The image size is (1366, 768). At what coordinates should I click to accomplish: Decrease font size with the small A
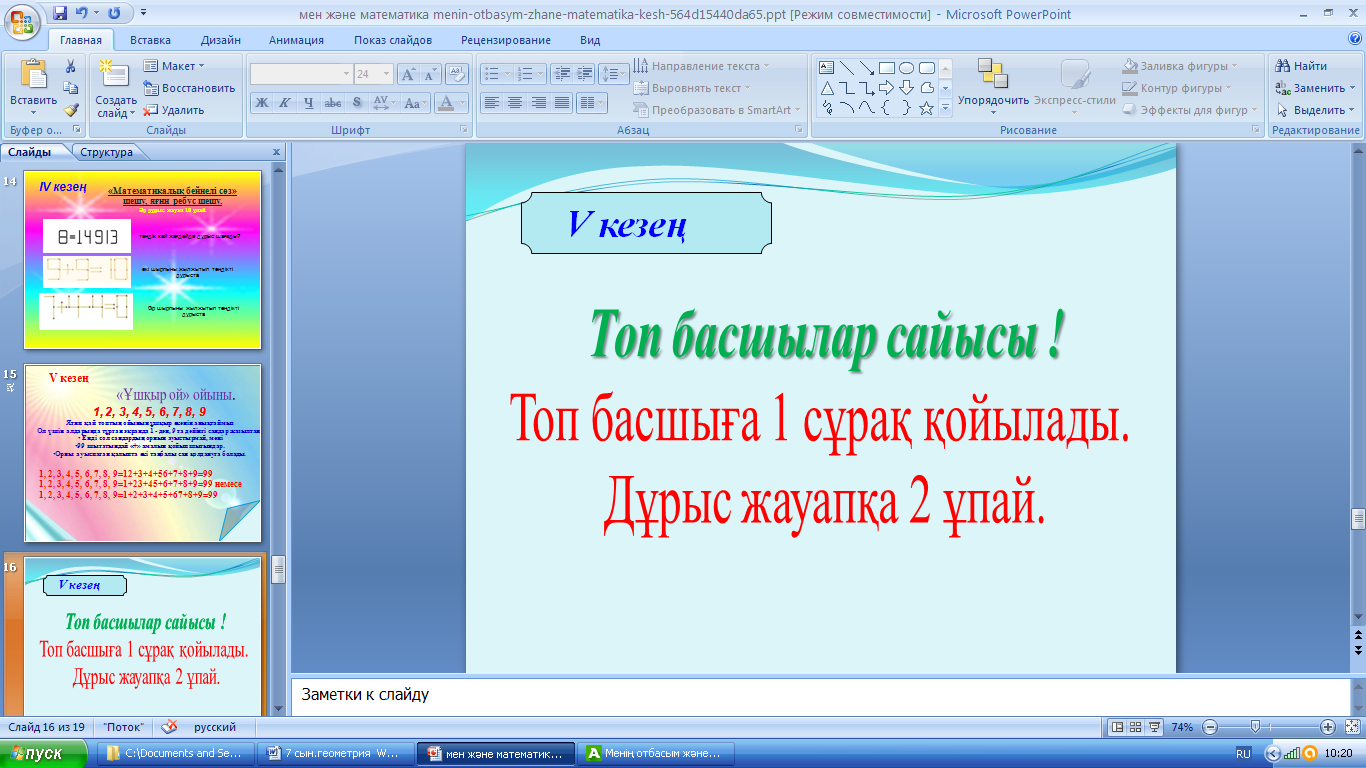[x=430, y=74]
